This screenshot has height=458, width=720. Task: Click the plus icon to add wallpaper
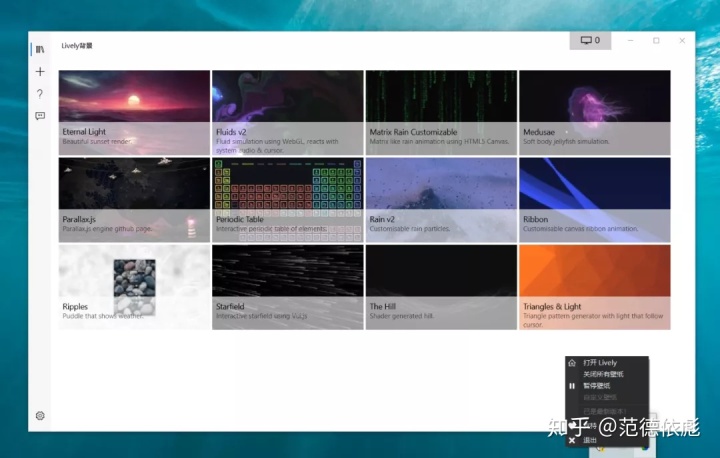(x=40, y=72)
